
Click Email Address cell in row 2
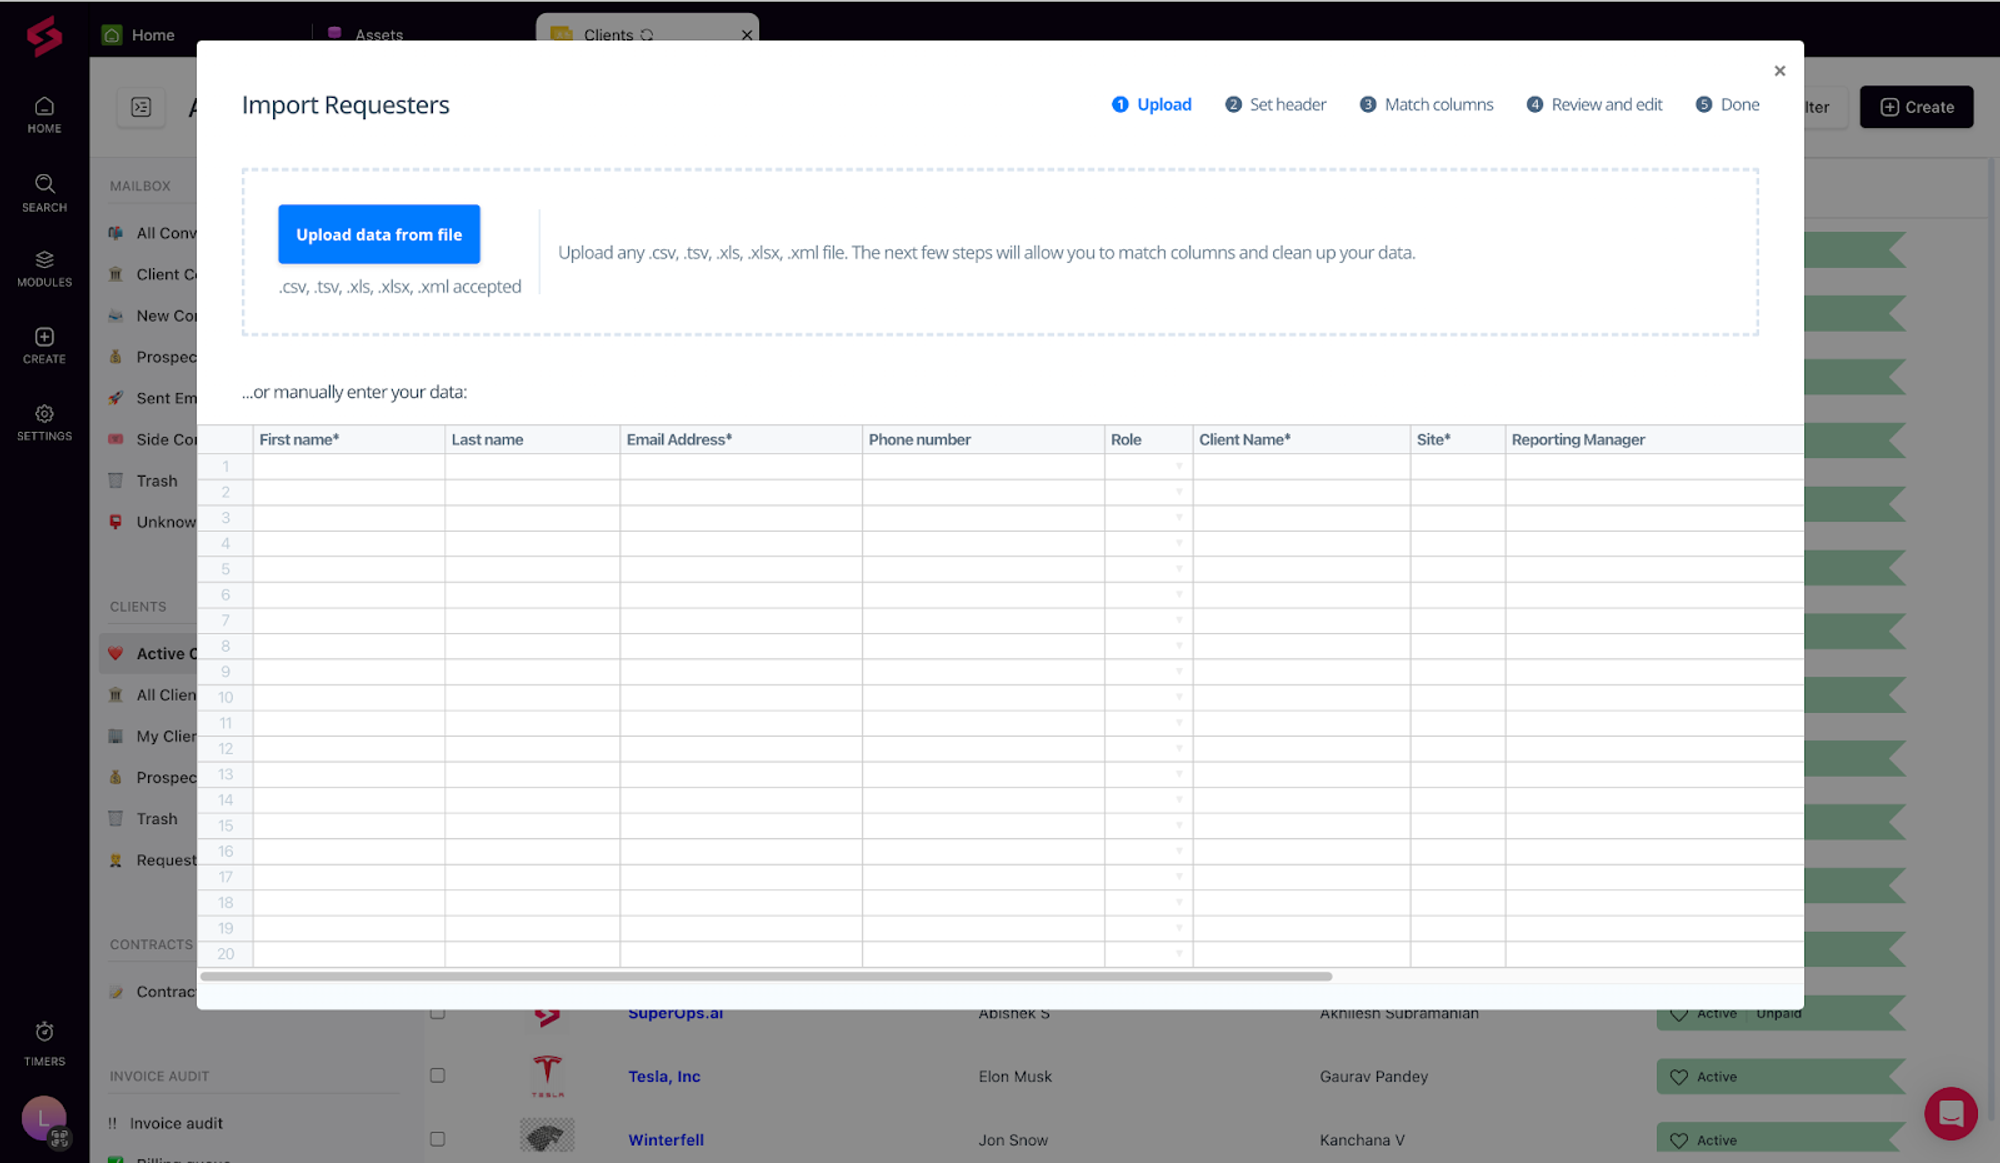(x=741, y=493)
